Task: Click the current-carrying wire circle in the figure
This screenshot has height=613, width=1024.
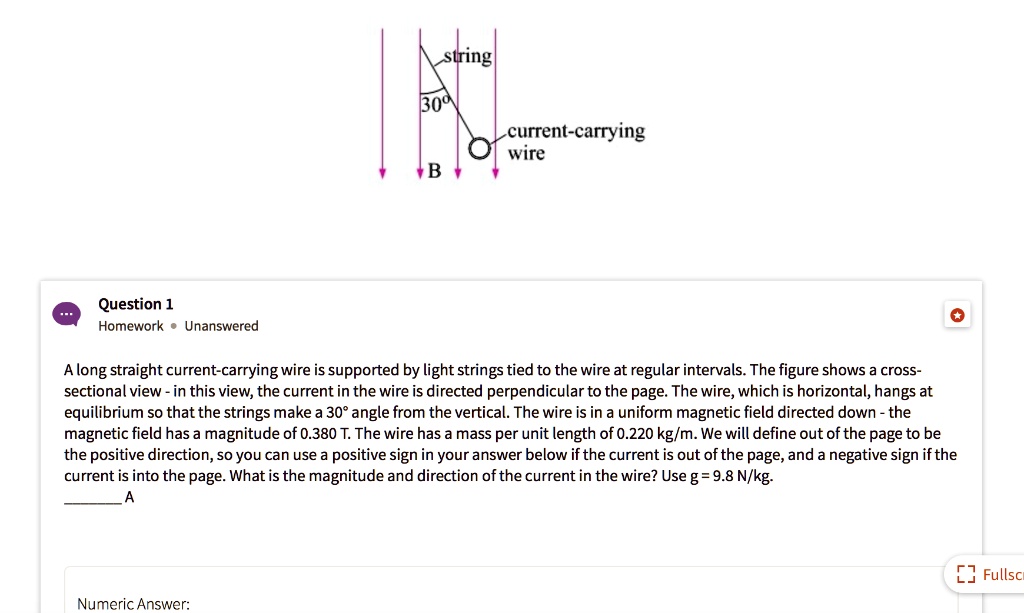Action: click(x=479, y=148)
